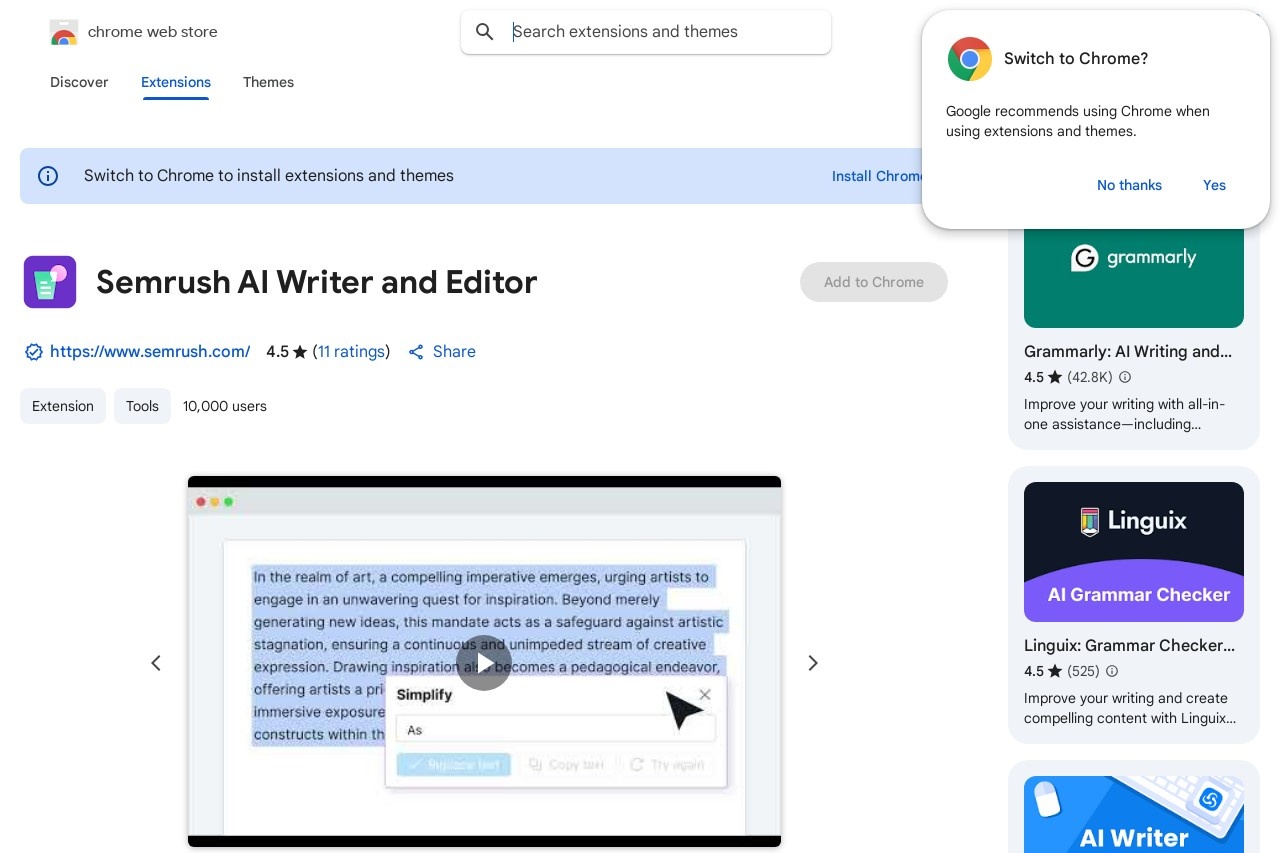Image resolution: width=1280 pixels, height=853 pixels.
Task: Click the verified badge beside the semrush.com link
Action: coord(34,352)
